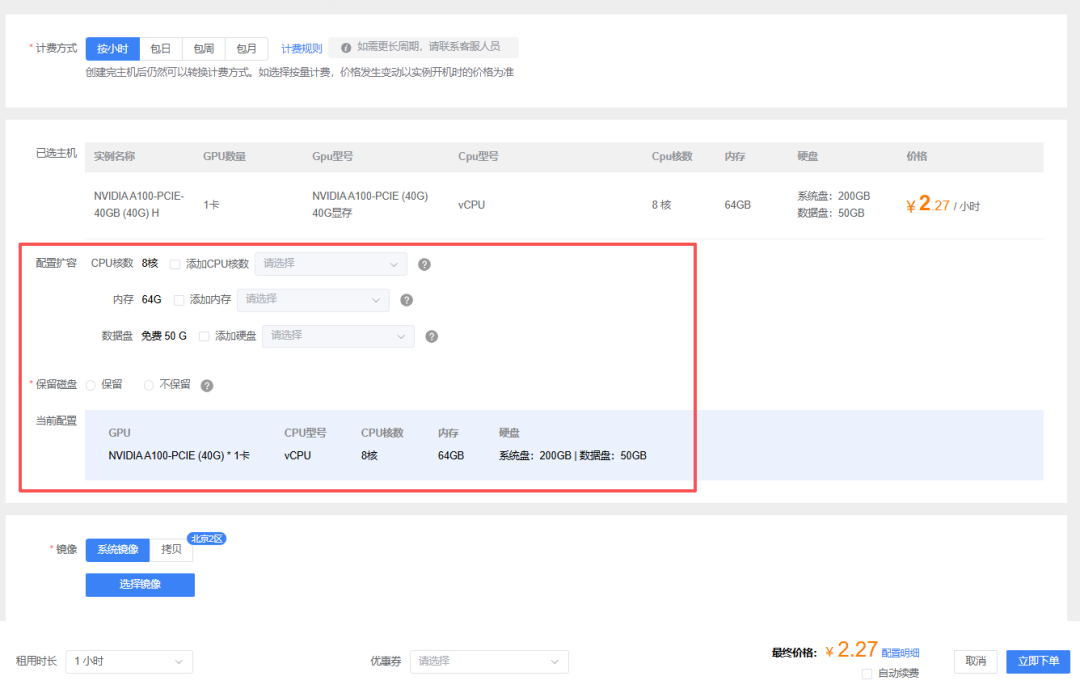Click the 64GB memory cell in host table
Screen dimensions: 1080x689
(x=738, y=205)
